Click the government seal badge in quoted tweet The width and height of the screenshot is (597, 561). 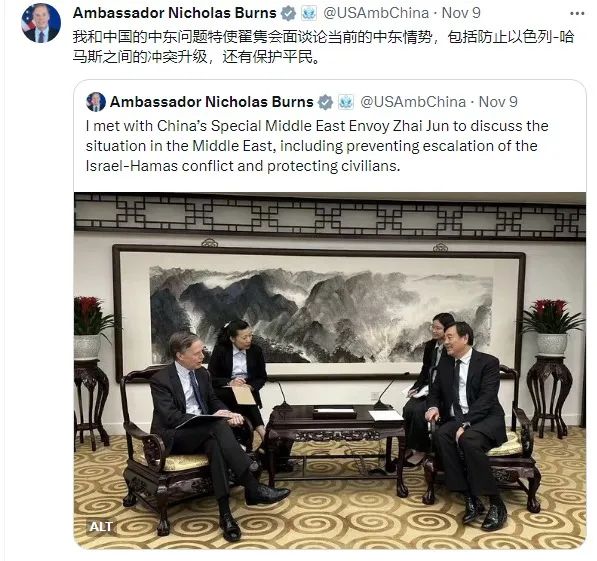(346, 102)
